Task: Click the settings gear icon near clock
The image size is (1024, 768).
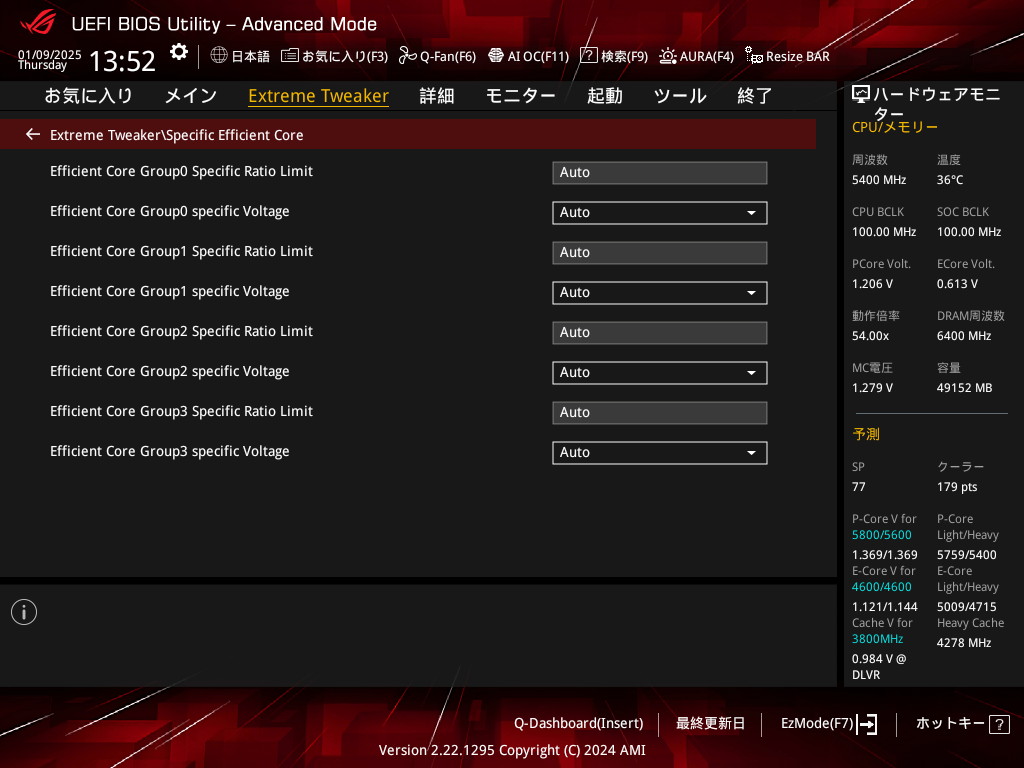Action: pyautogui.click(x=178, y=52)
